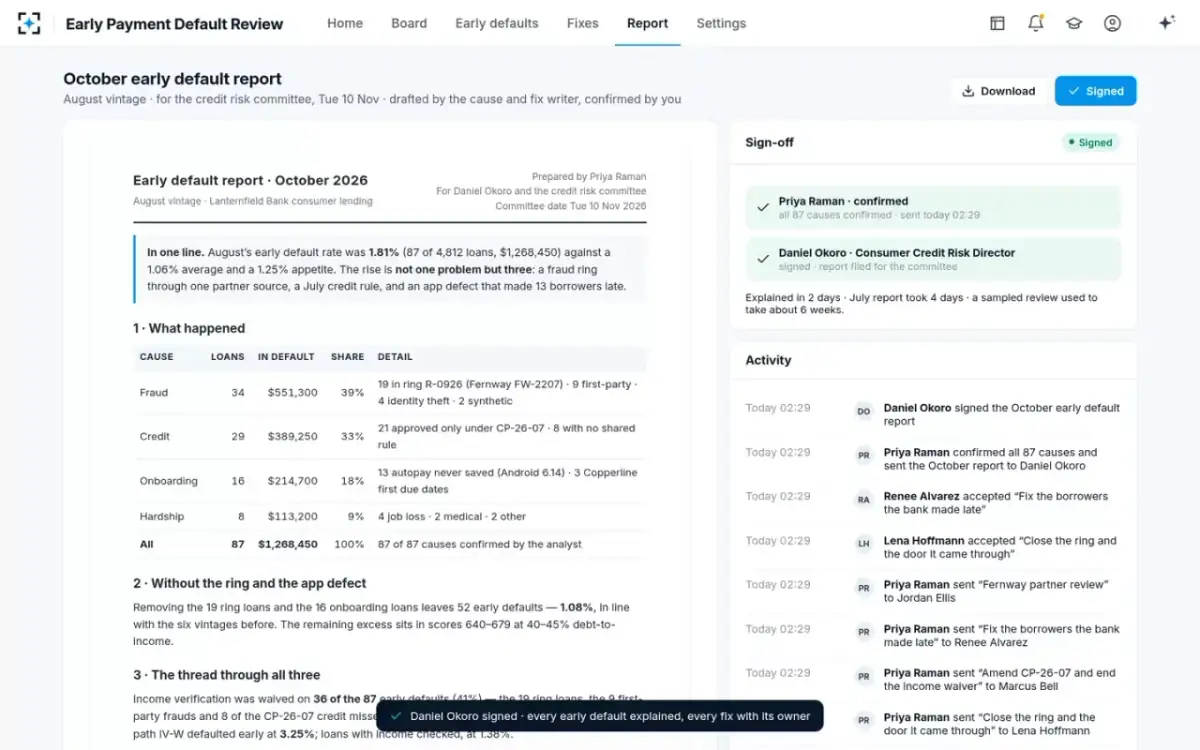The image size is (1200, 750).
Task: Download the October report
Action: click(x=998, y=91)
